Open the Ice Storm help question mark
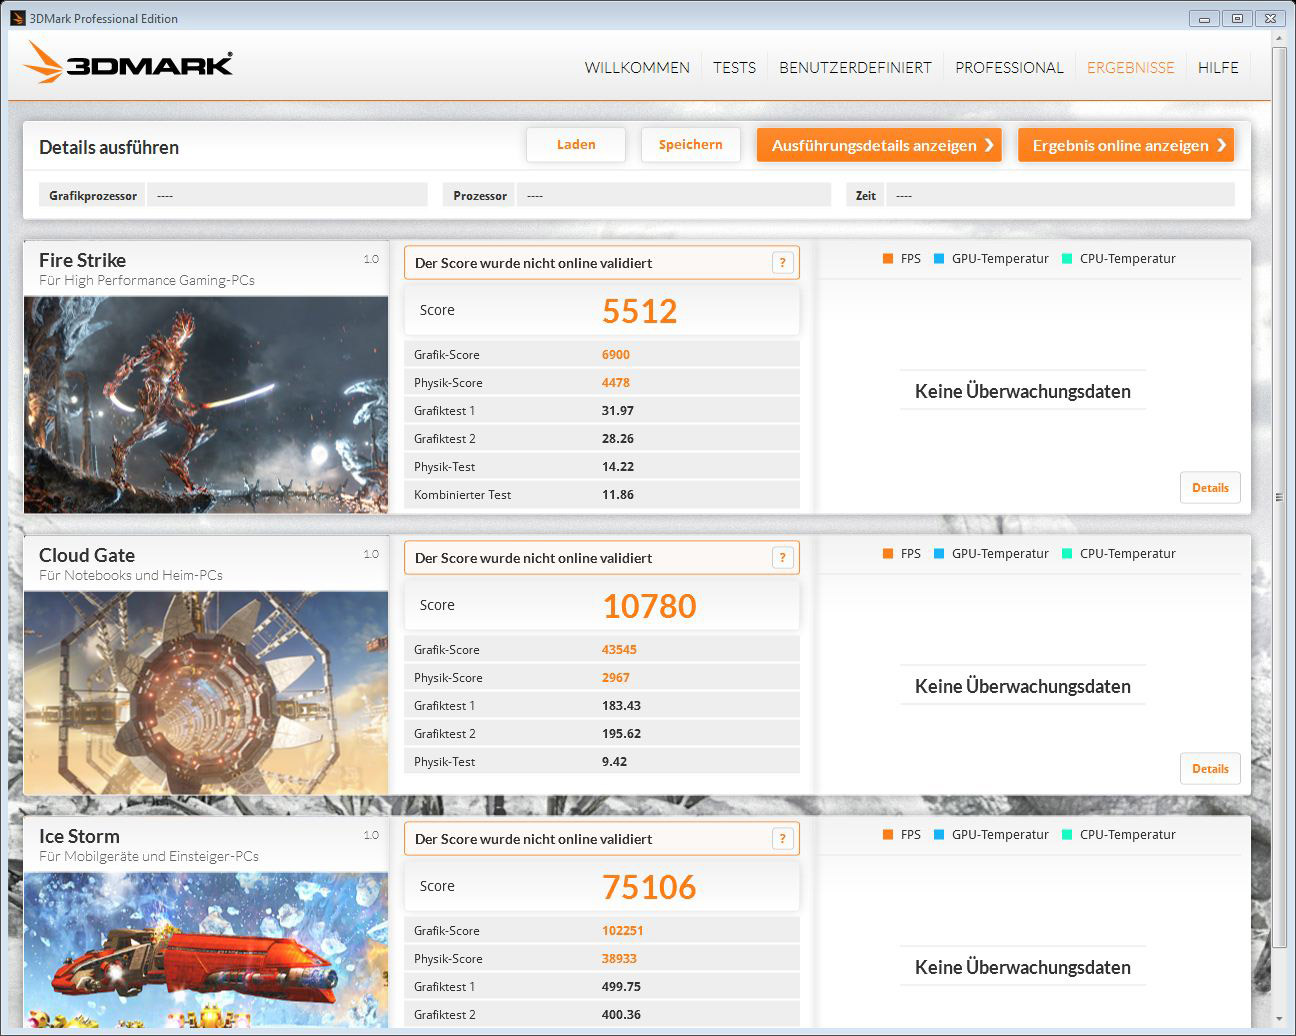Viewport: 1296px width, 1036px height. pyautogui.click(x=783, y=839)
